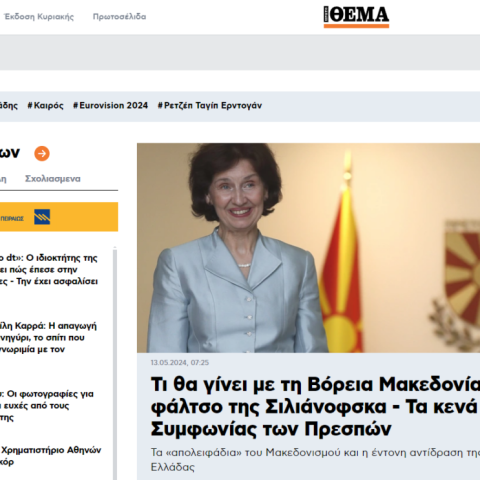
Task: Switch to the Σχολιασμενα tab
Action: 53,179
